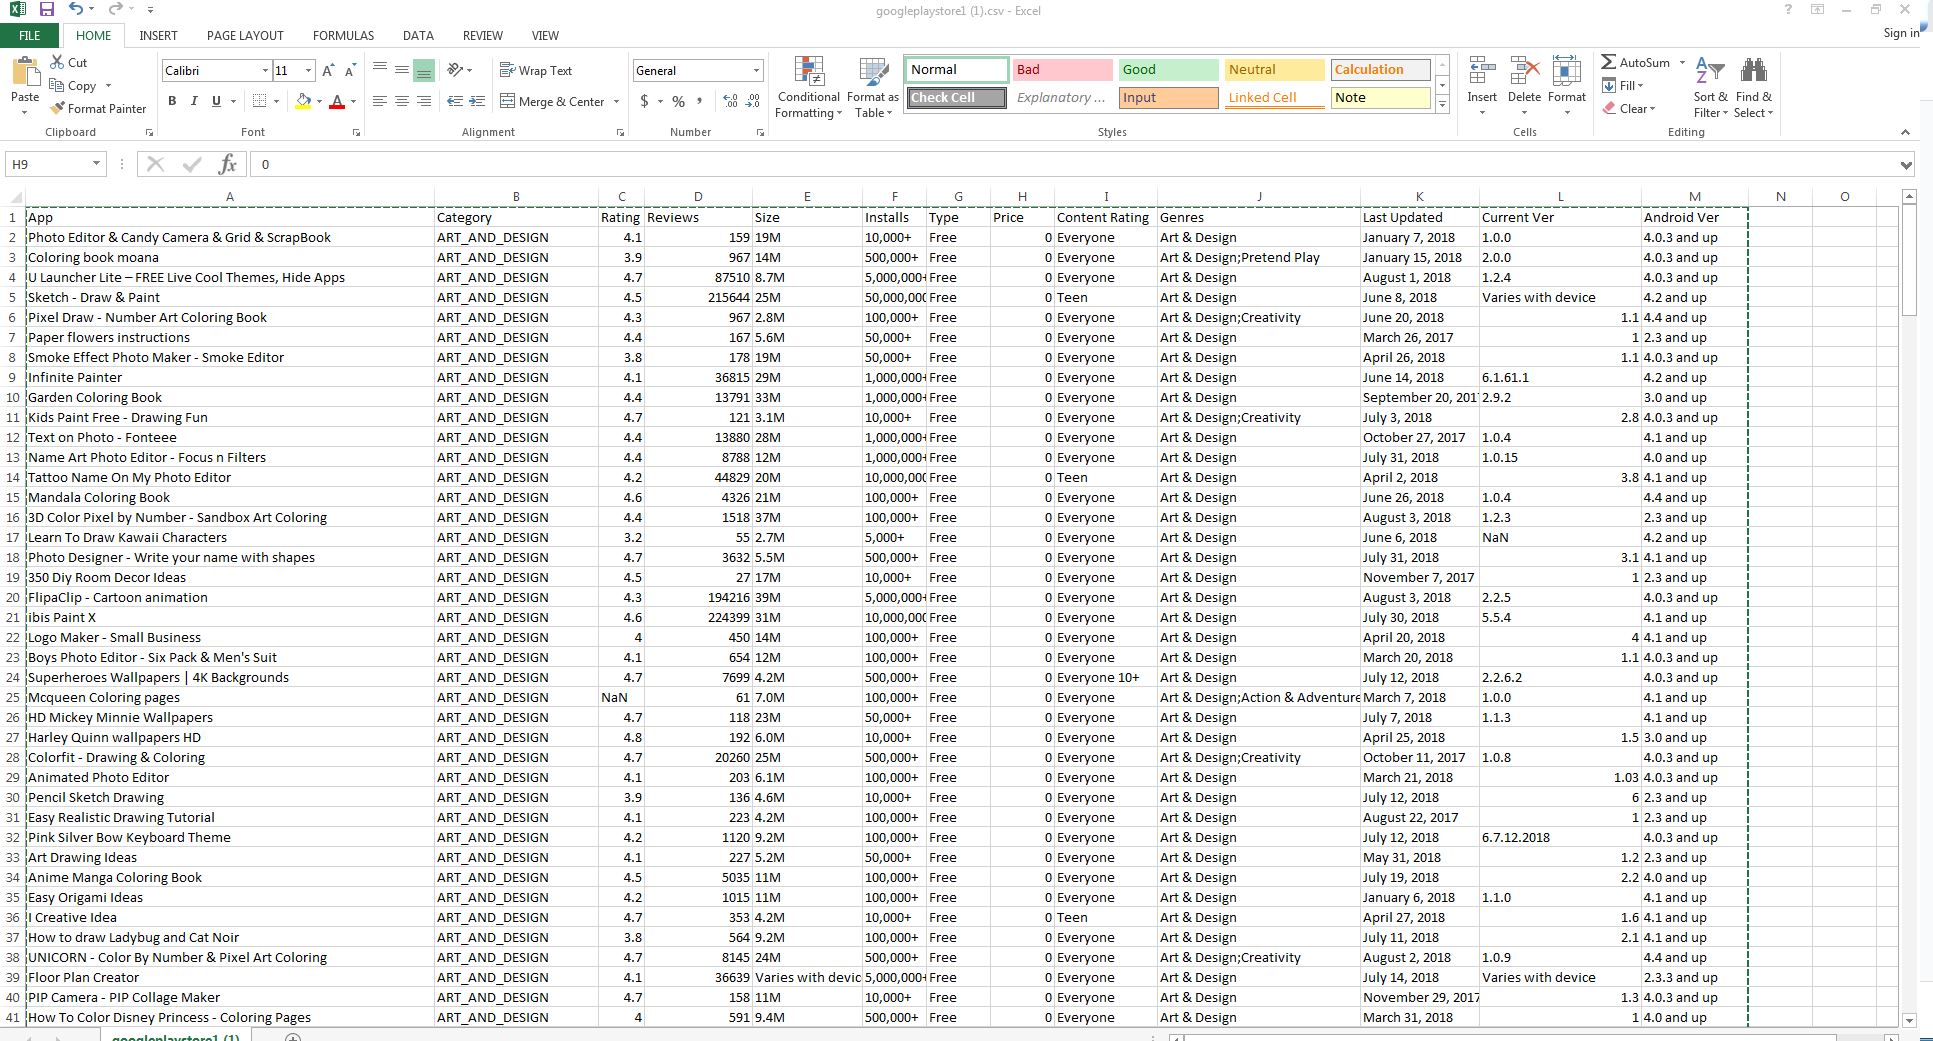This screenshot has height=1041, width=1933.
Task: Click the Clear button
Action: tap(1629, 108)
